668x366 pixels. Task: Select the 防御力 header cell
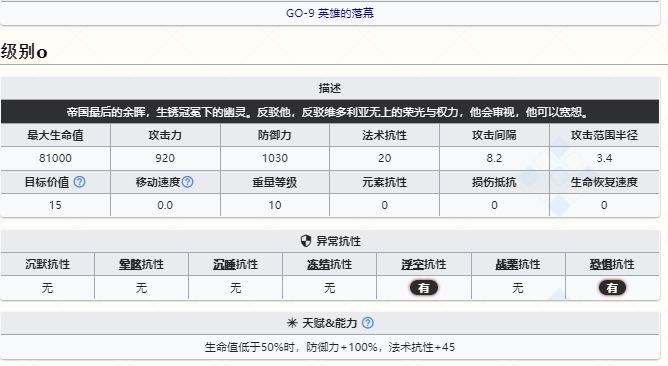pos(275,135)
